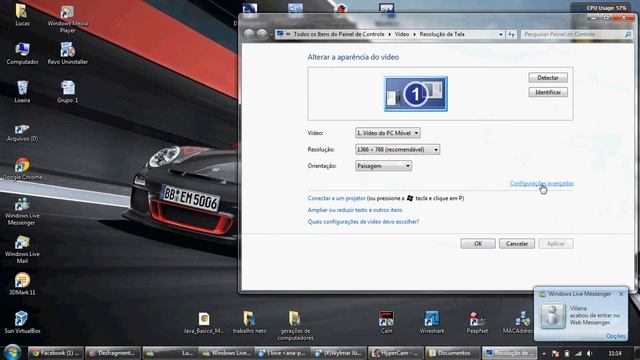Click Opções in Messenger notification
The image size is (640, 360).
click(616, 336)
